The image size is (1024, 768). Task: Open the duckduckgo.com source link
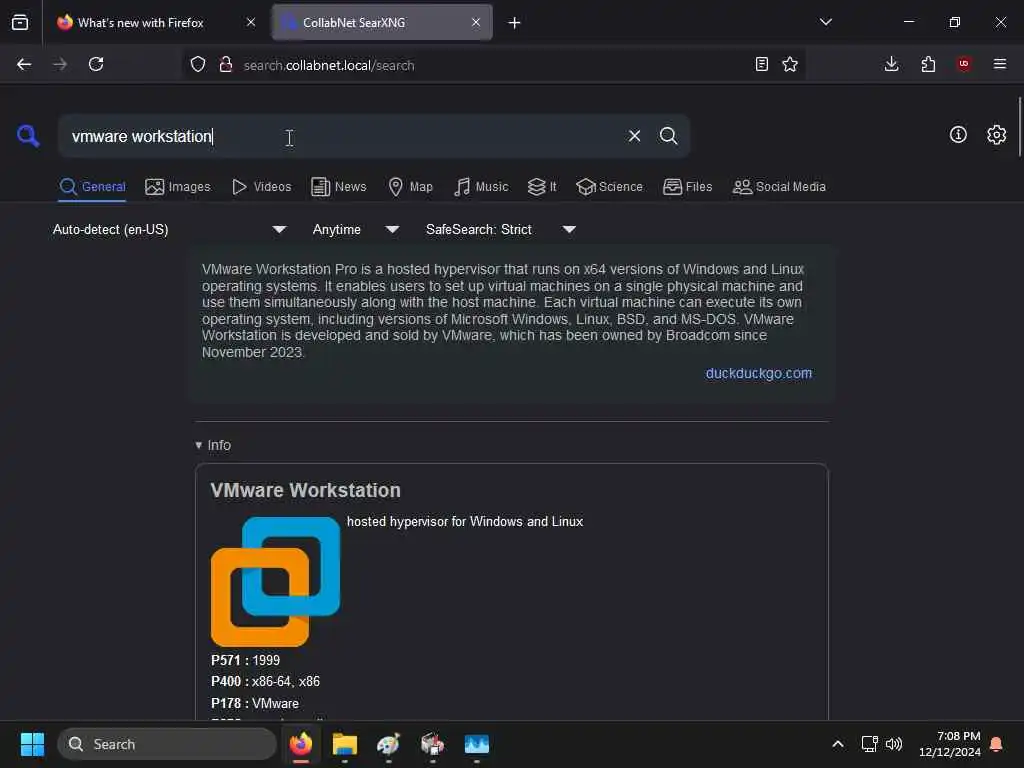coord(758,373)
